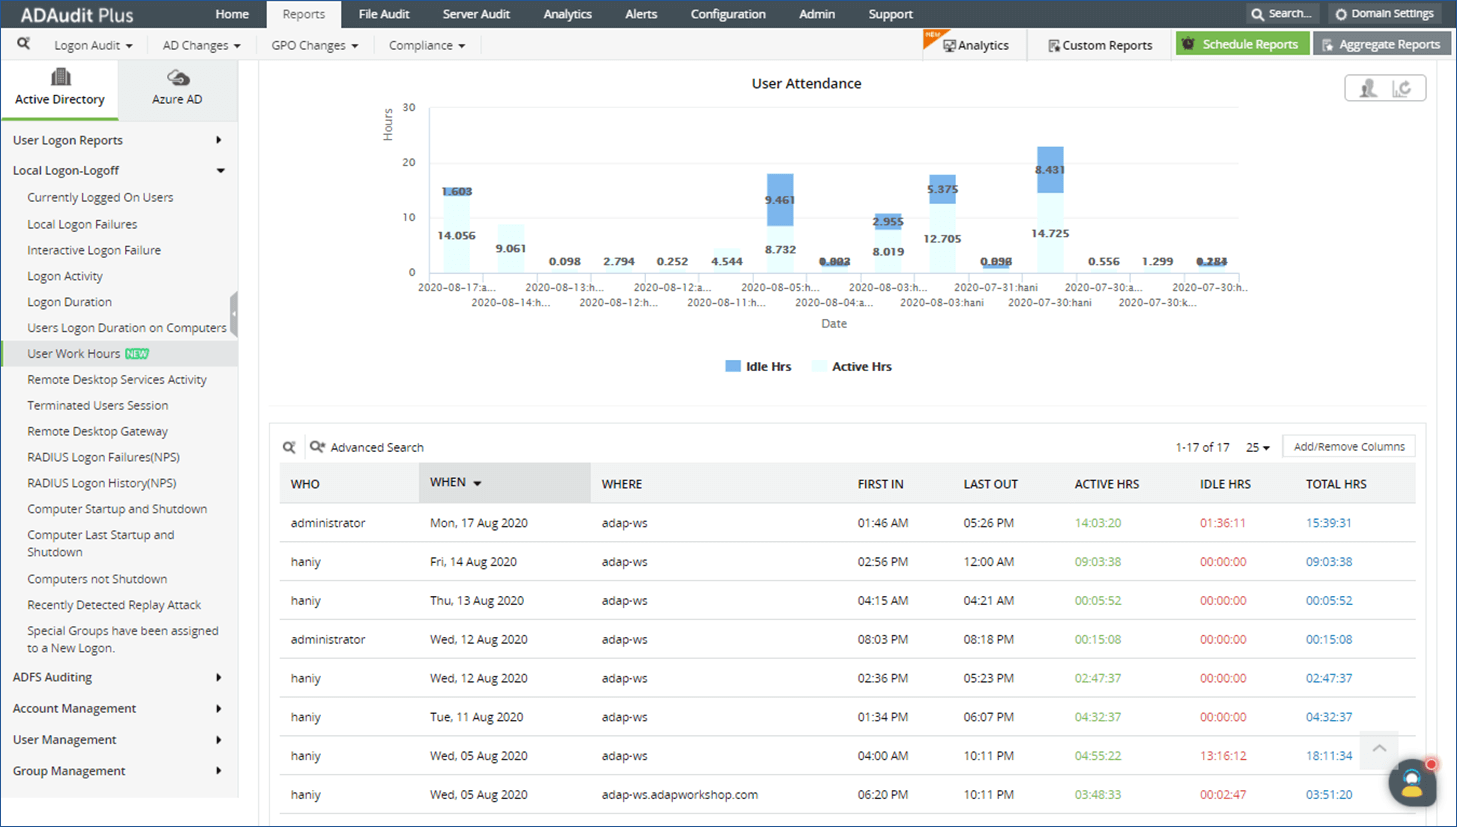1457x827 pixels.
Task: Toggle WHEN column sort order
Action: click(454, 481)
